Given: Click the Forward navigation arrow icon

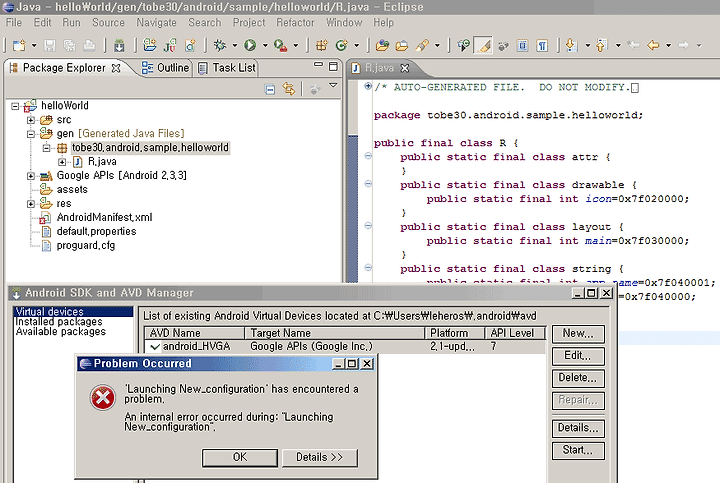Looking at the screenshot, I should point(684,45).
